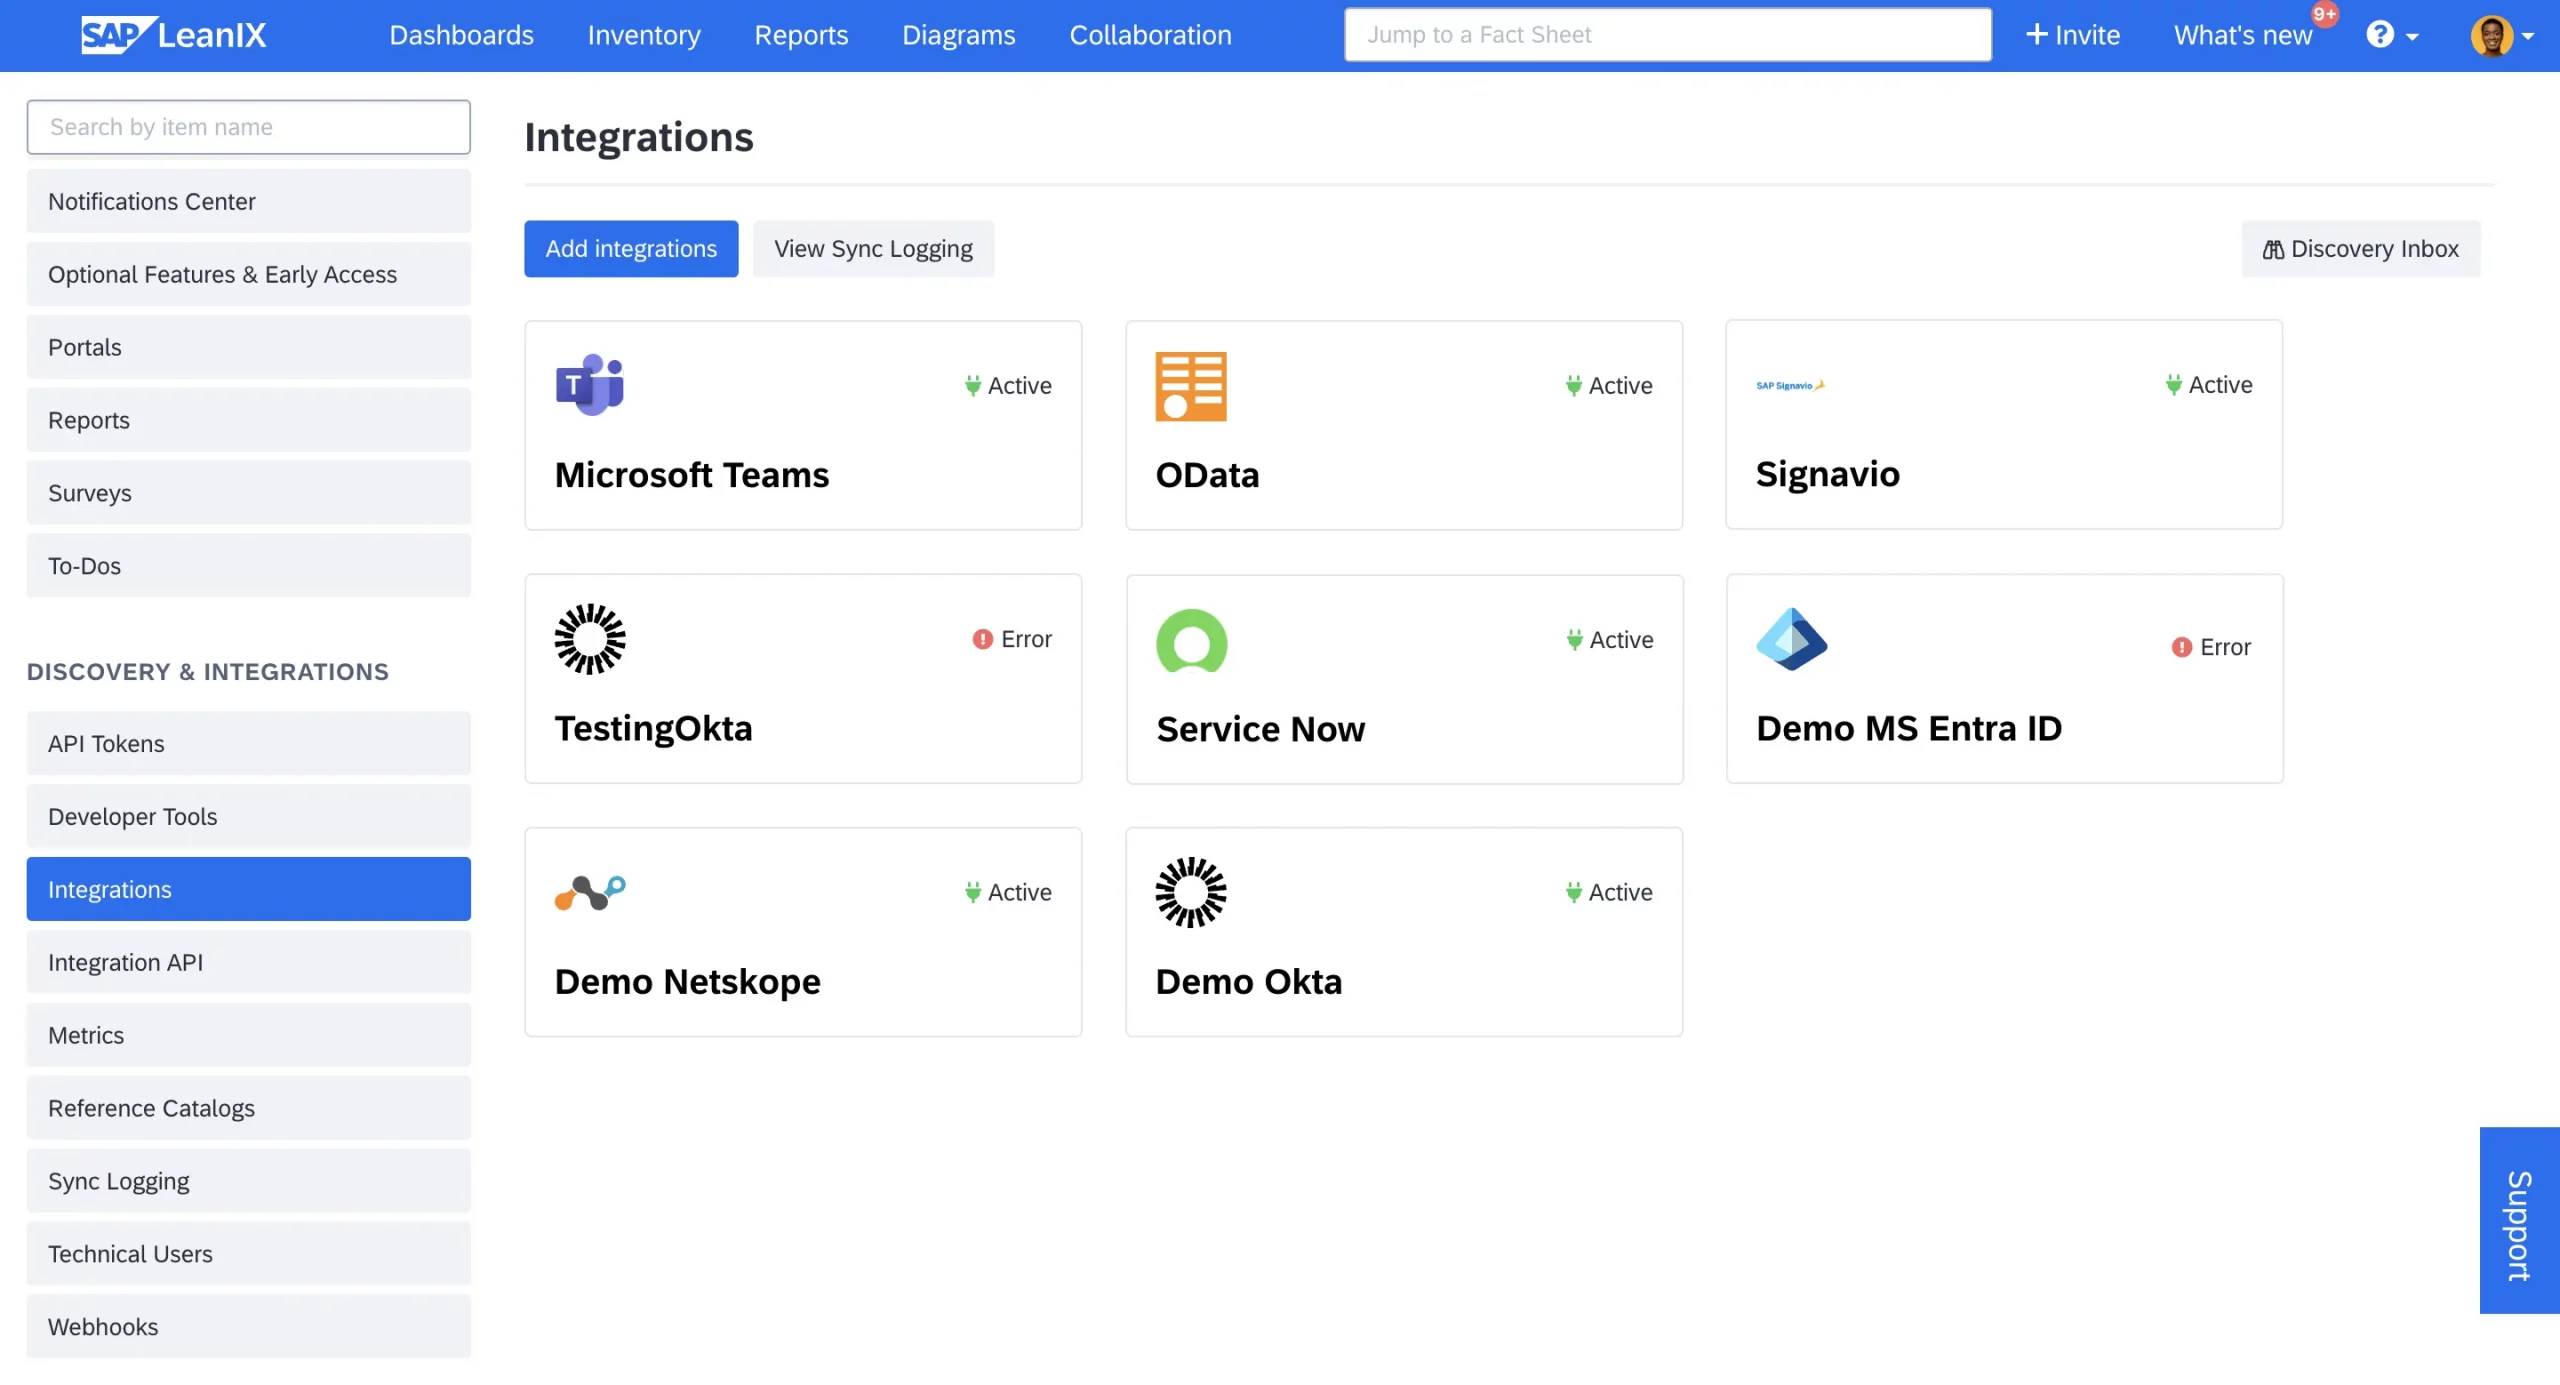Viewport: 2560px width, 1385px height.
Task: Click the green Service Now icon
Action: pos(1191,641)
